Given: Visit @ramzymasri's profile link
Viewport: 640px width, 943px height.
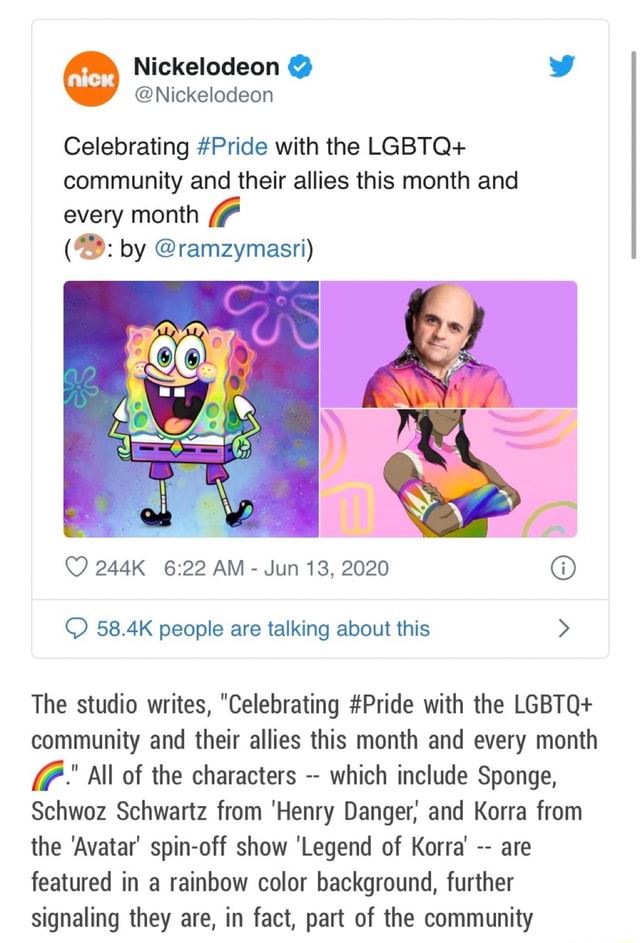Looking at the screenshot, I should pyautogui.click(x=232, y=248).
